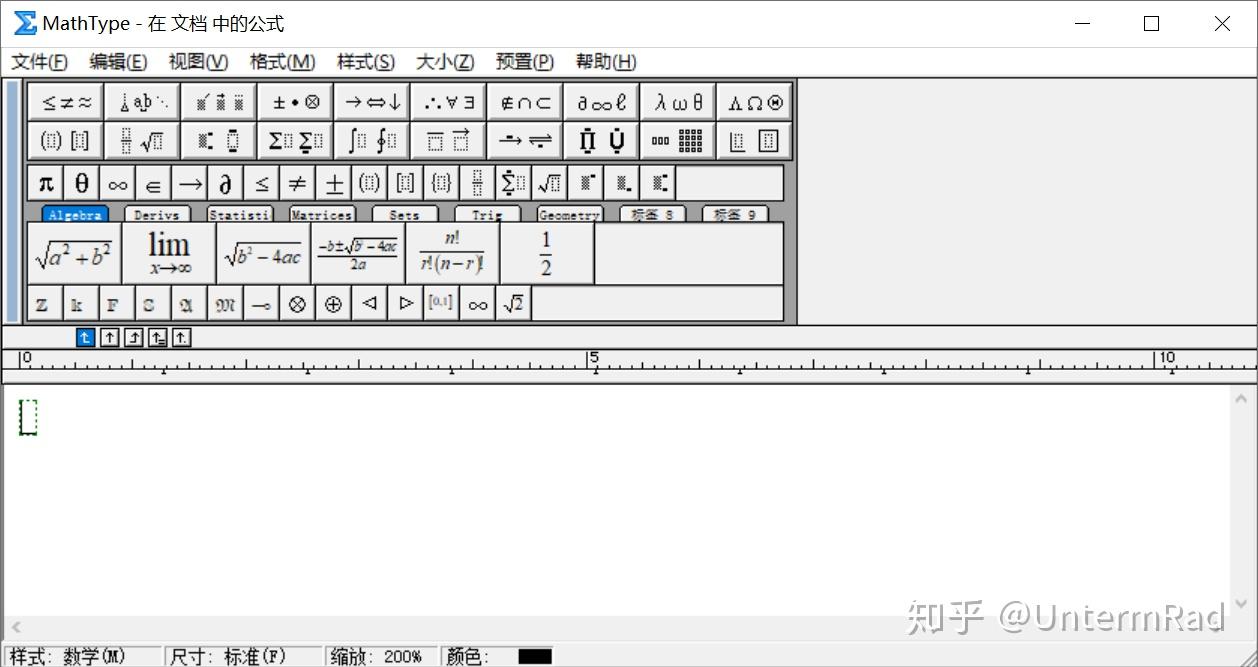Open arrow symbols palette (→⇔↓)
The image size is (1258, 667).
coord(372,102)
